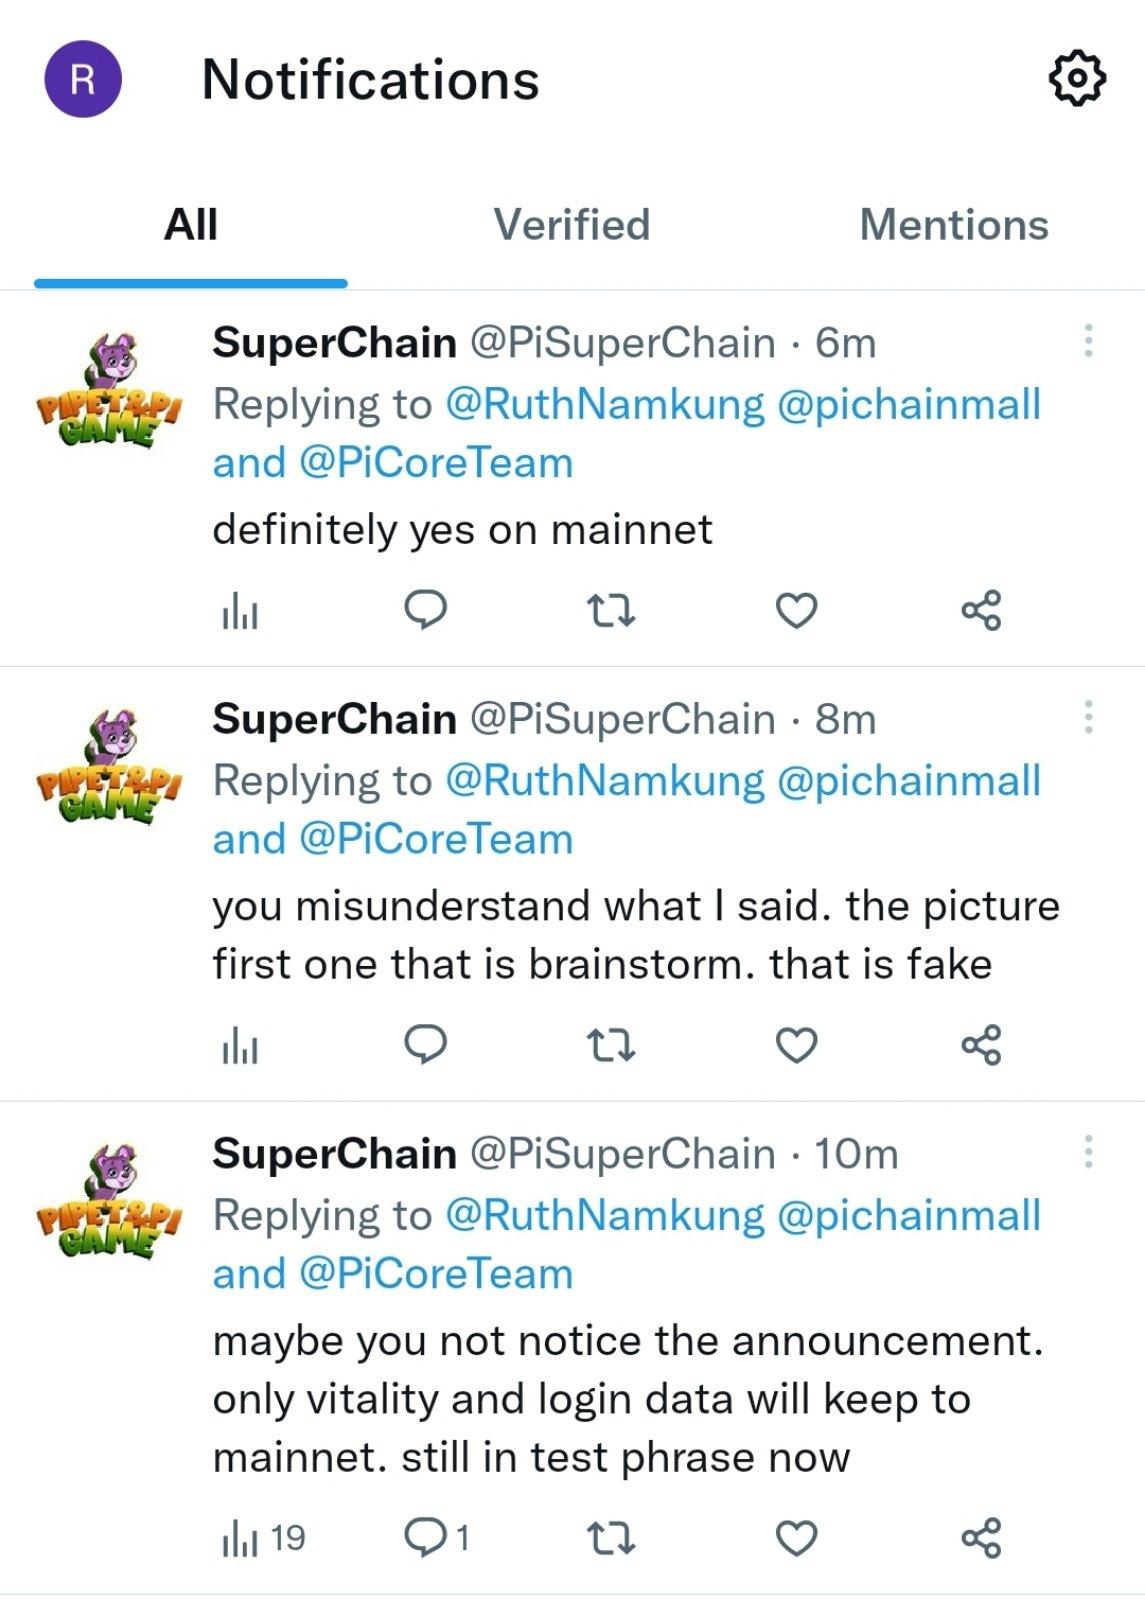Open notification settings gear icon
The width and height of the screenshot is (1145, 1600).
click(x=1077, y=79)
